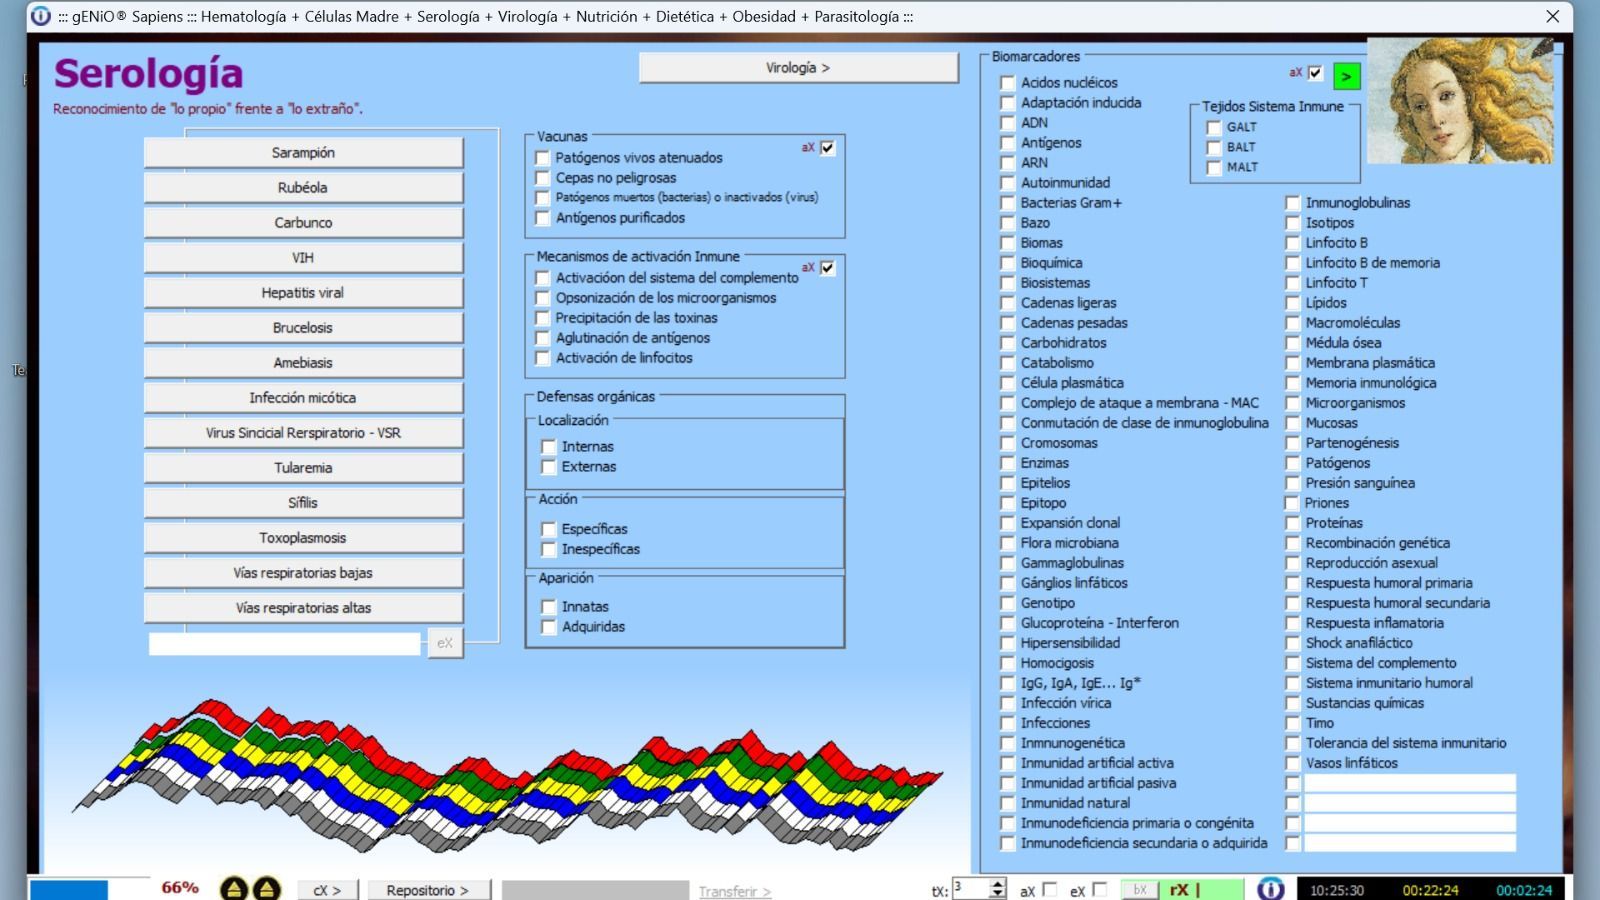Uncheck the aX box in Vacunas group

pos(828,148)
